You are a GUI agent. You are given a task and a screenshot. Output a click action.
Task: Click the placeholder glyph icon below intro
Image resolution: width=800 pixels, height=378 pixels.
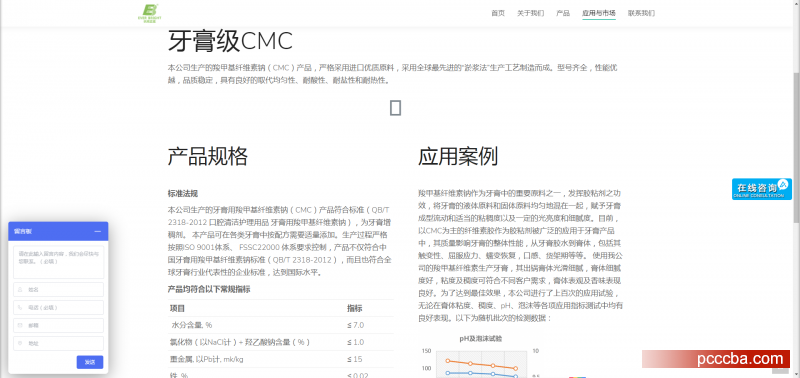tap(395, 108)
